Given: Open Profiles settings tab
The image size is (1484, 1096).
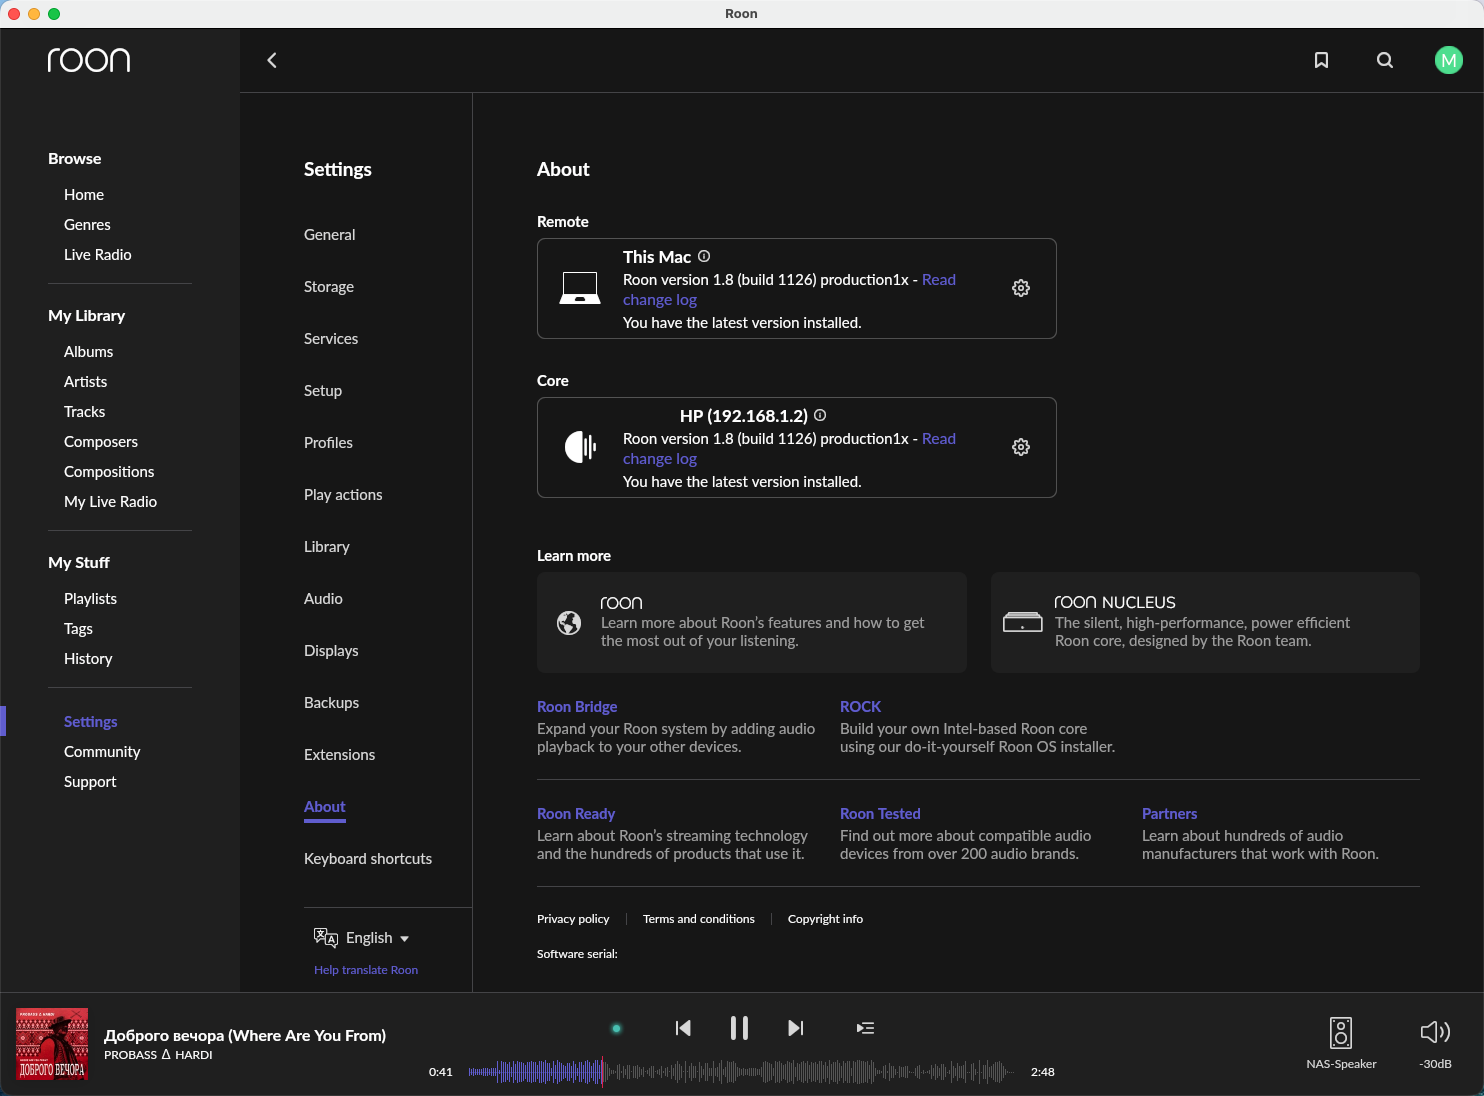Looking at the screenshot, I should [328, 443].
